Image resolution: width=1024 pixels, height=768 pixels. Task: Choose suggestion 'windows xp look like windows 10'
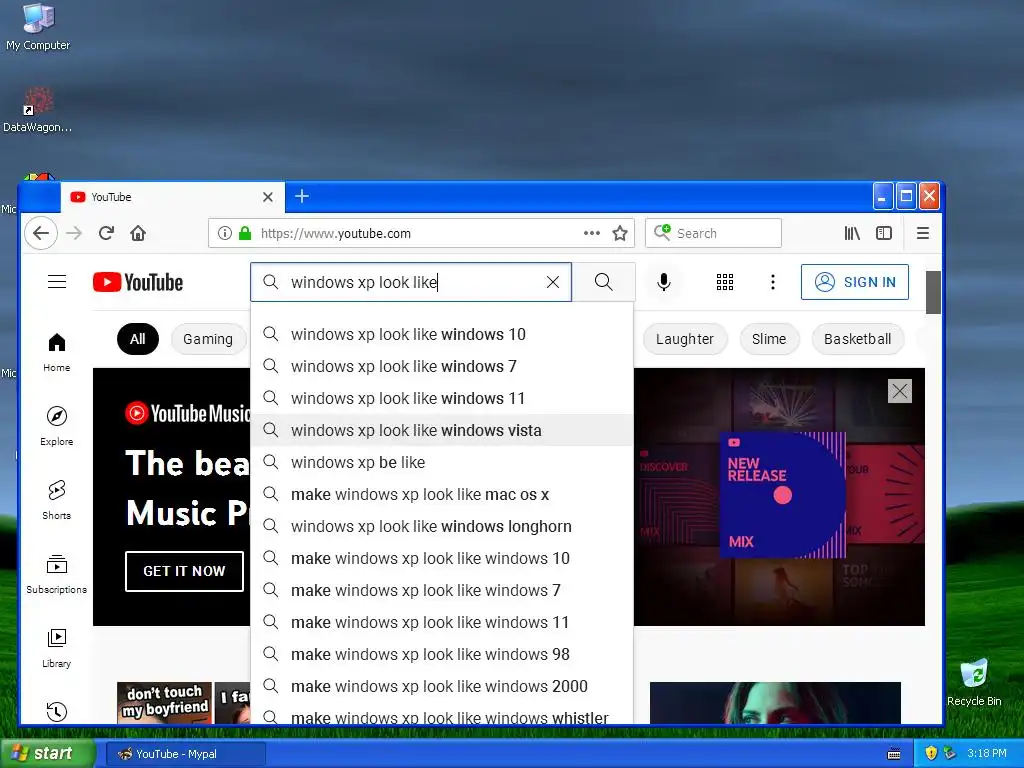click(441, 334)
